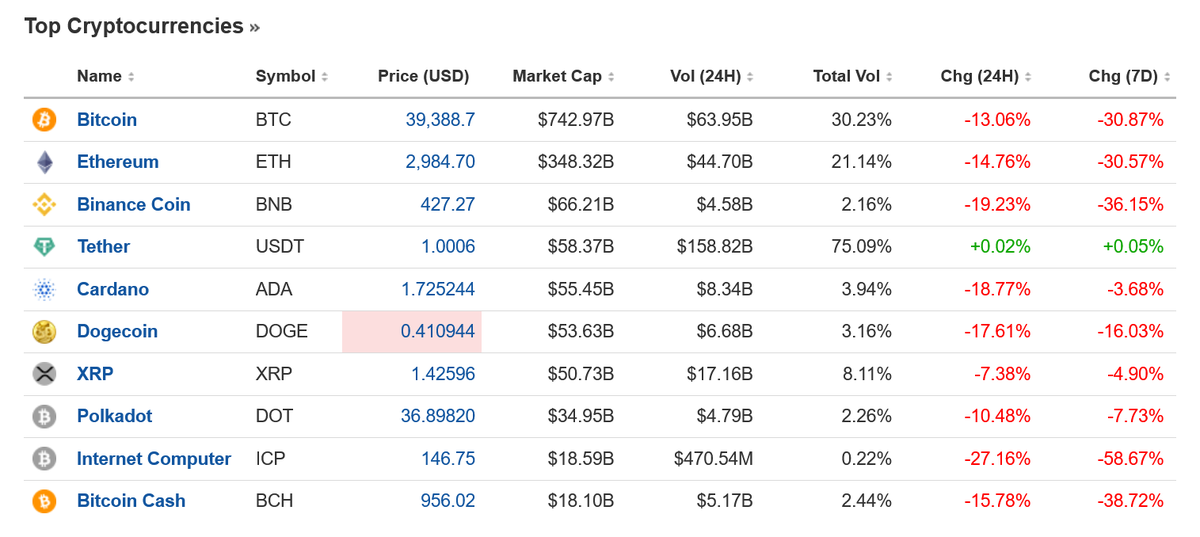The height and width of the screenshot is (537, 1200).
Task: Click Internet Computer volume $470.54M
Action: (x=714, y=459)
